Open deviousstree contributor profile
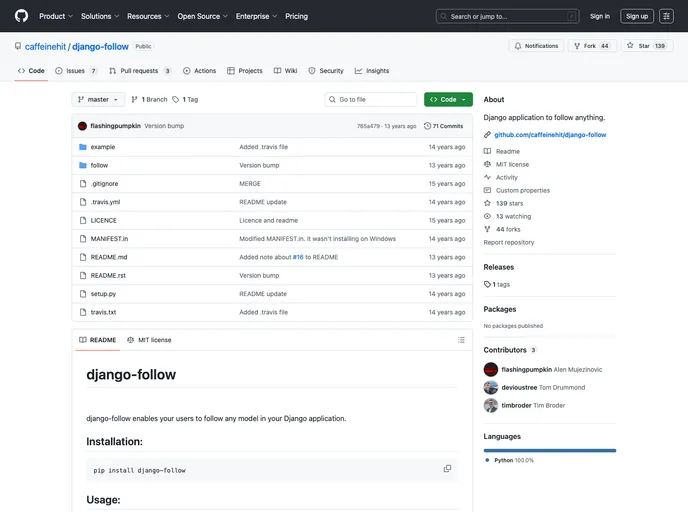Screen dimensions: 688x512 click(x=519, y=387)
